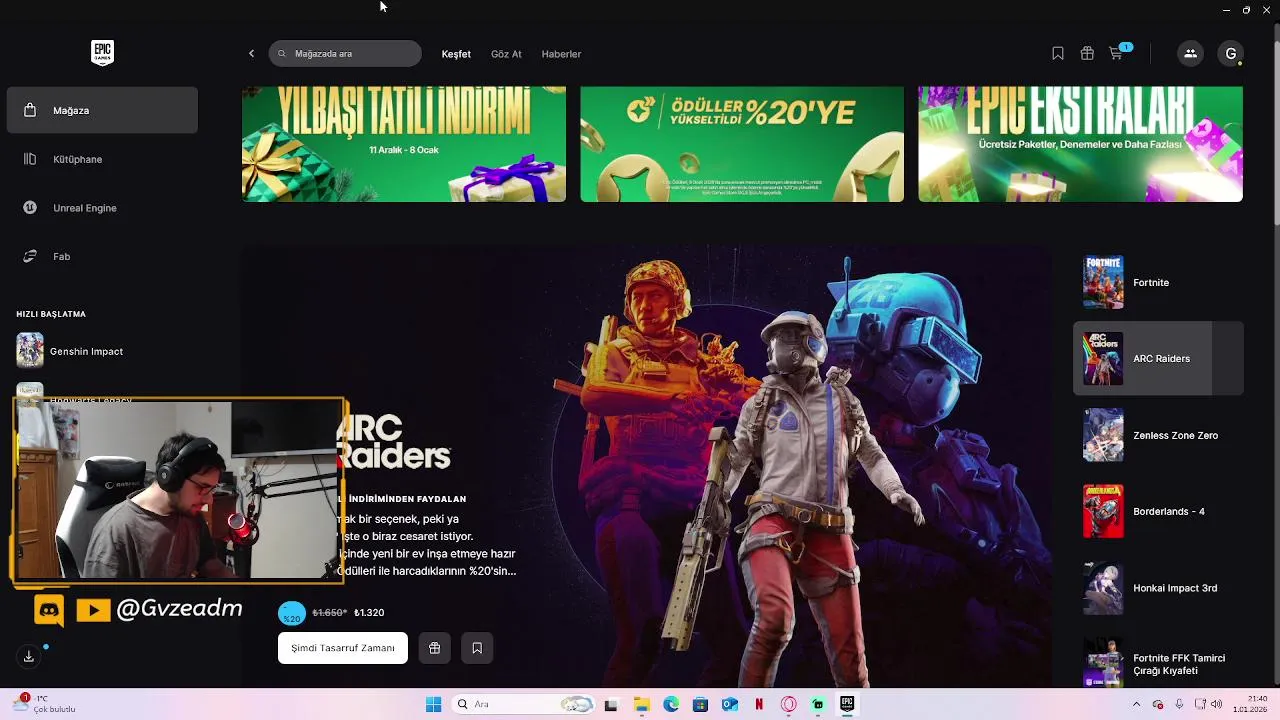Show hidden system tray icons
The image size is (1280, 720).
1136,704
